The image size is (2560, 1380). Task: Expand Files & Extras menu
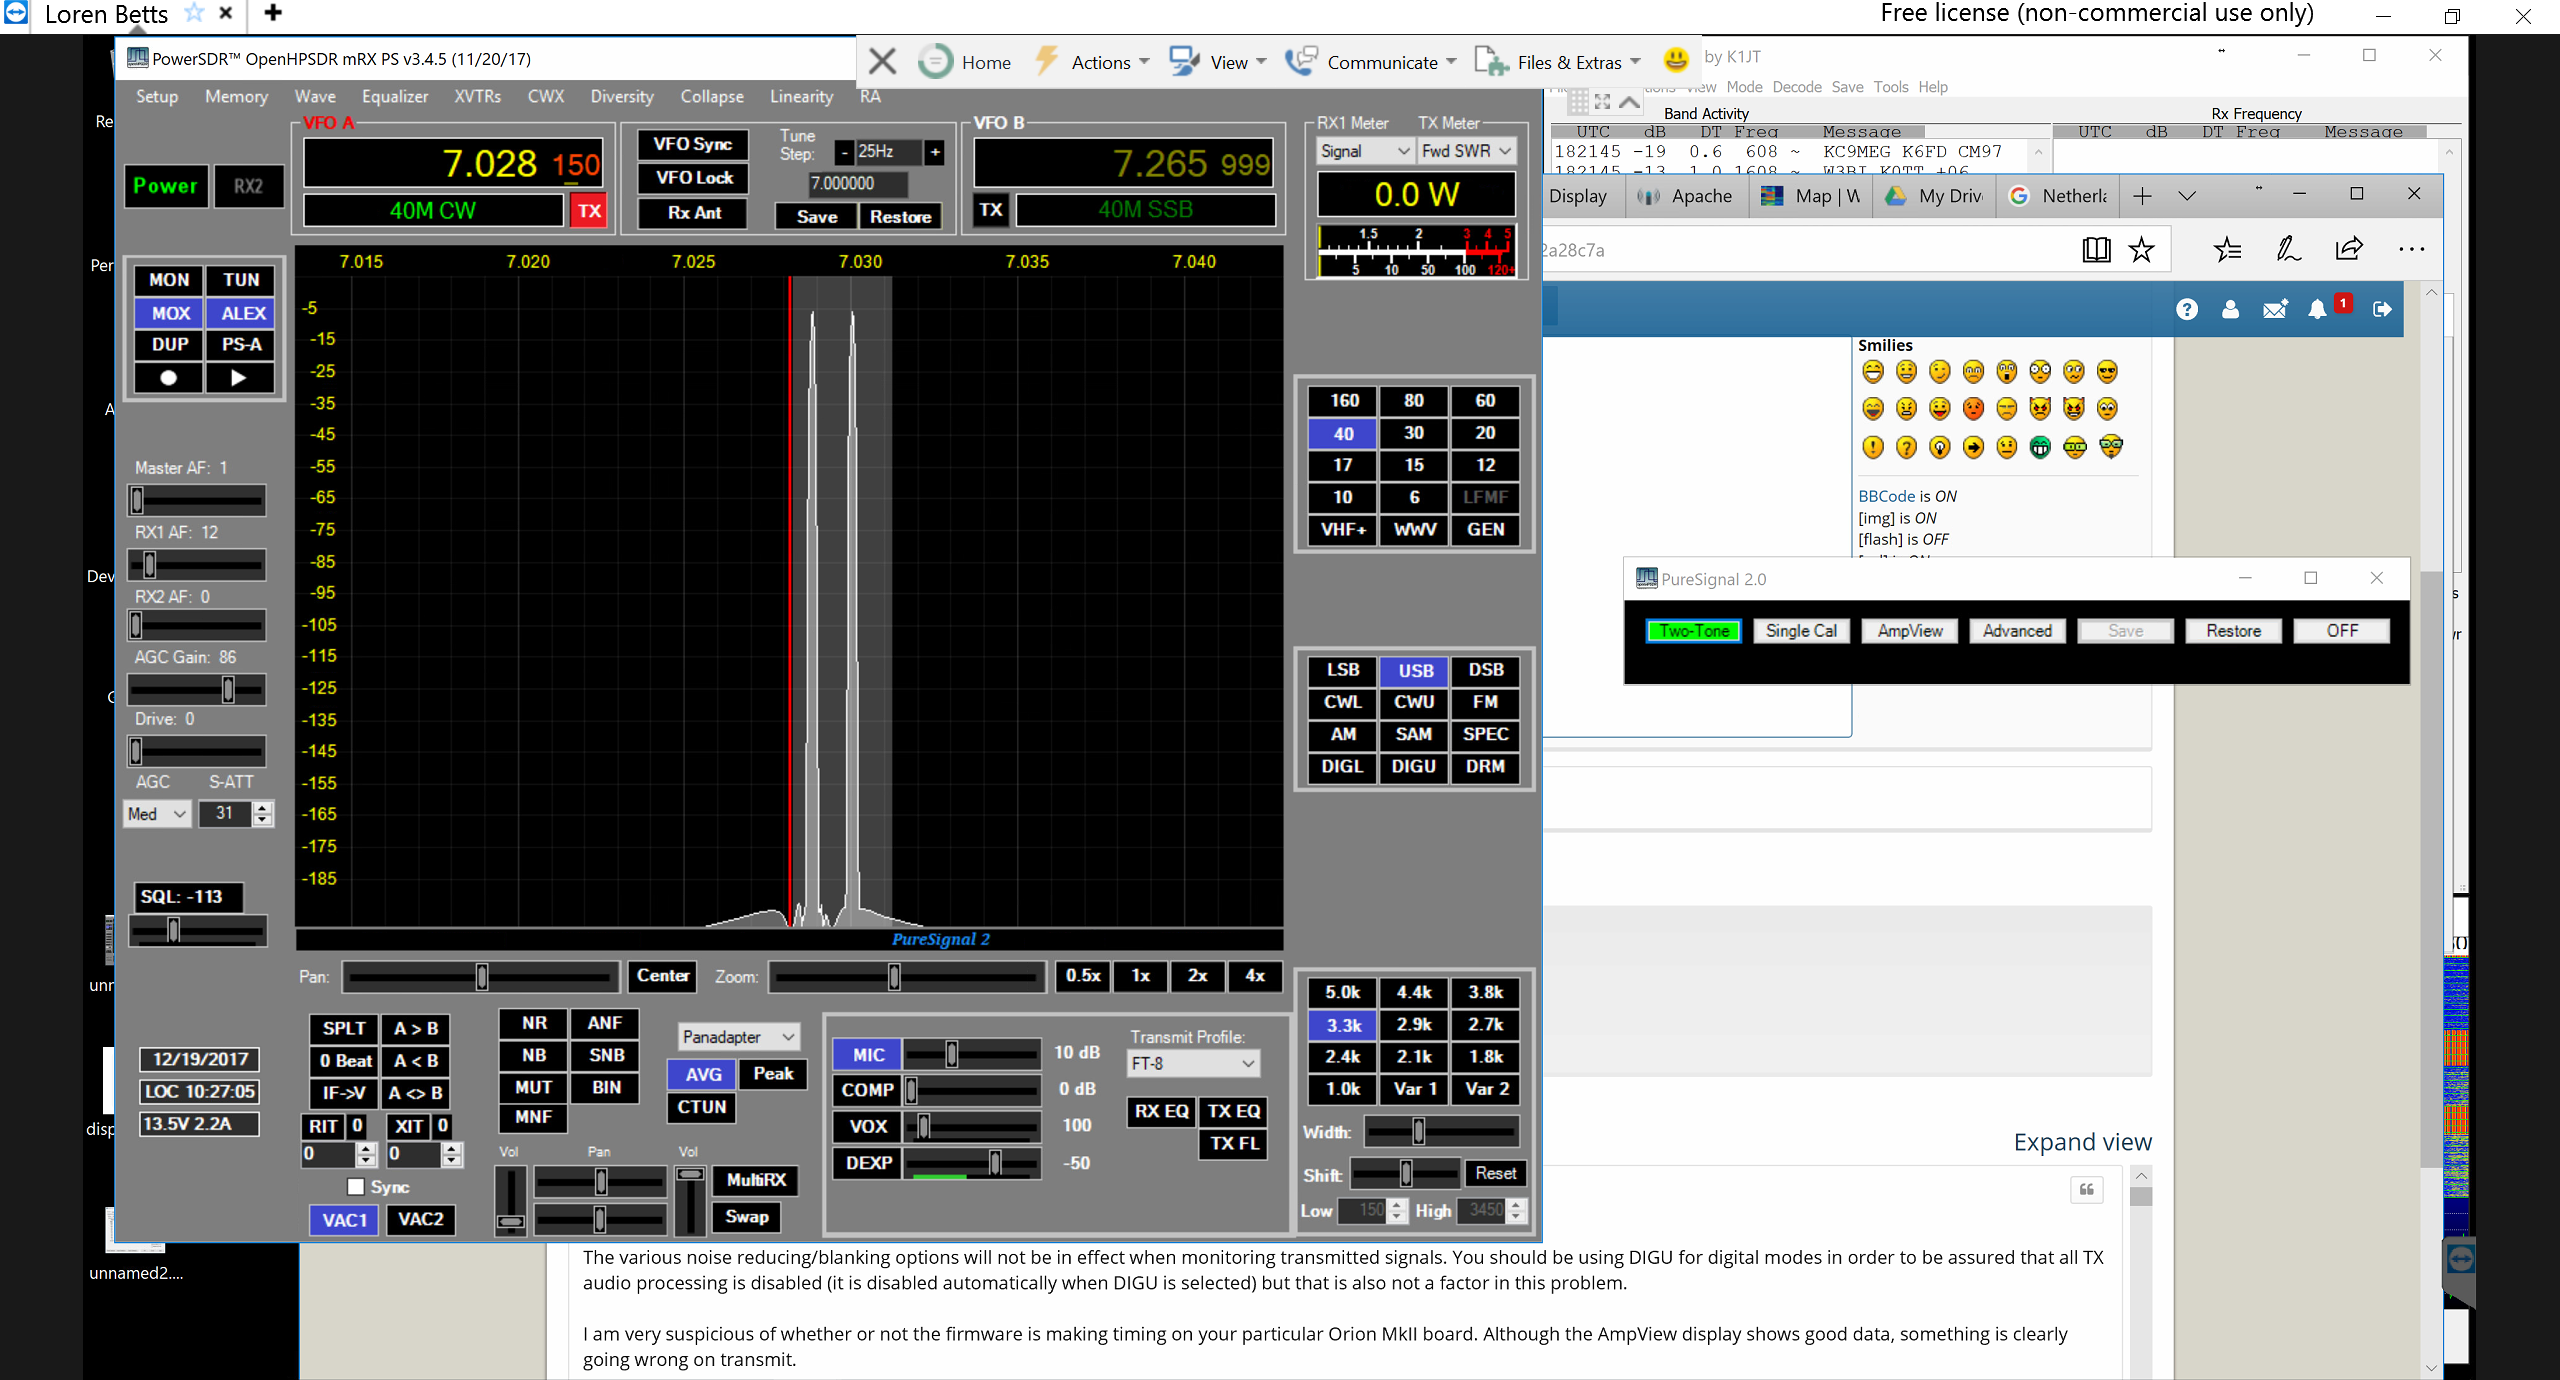(x=1558, y=62)
